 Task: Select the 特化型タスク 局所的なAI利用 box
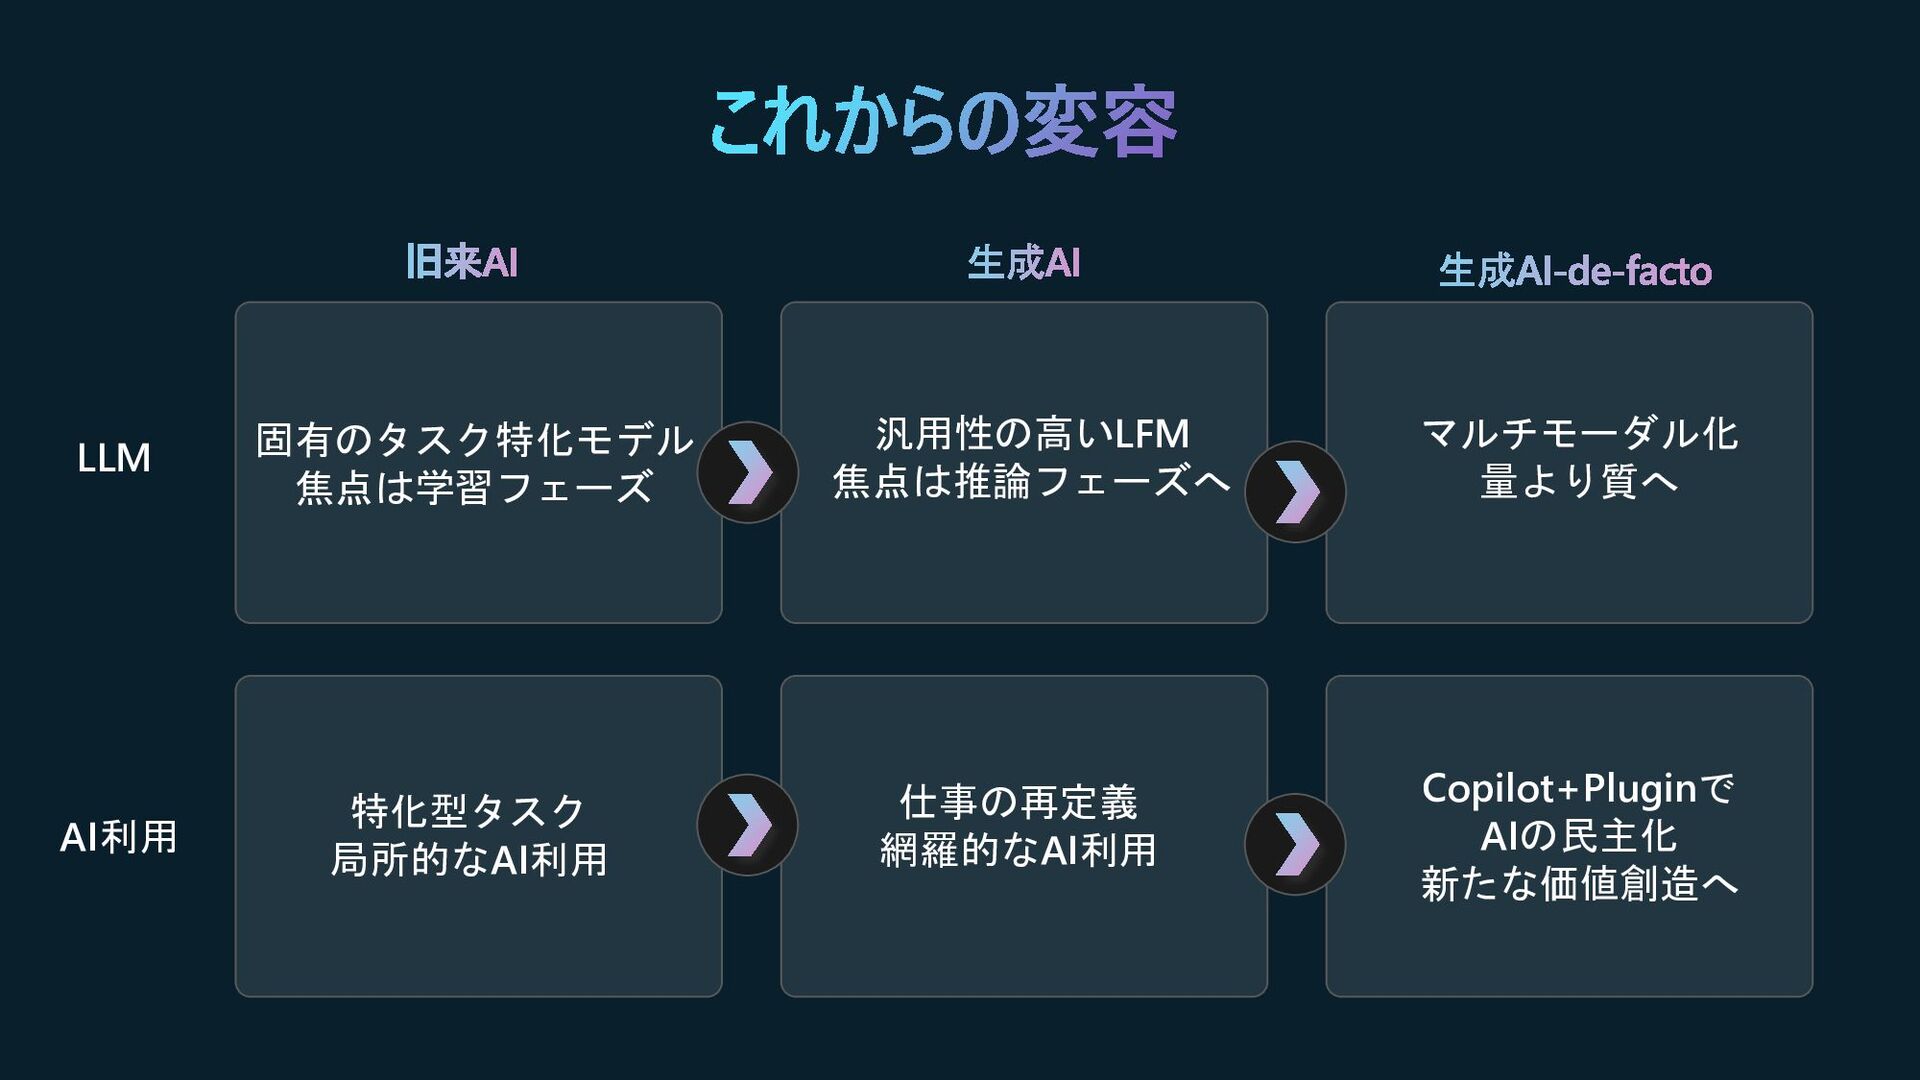point(478,836)
